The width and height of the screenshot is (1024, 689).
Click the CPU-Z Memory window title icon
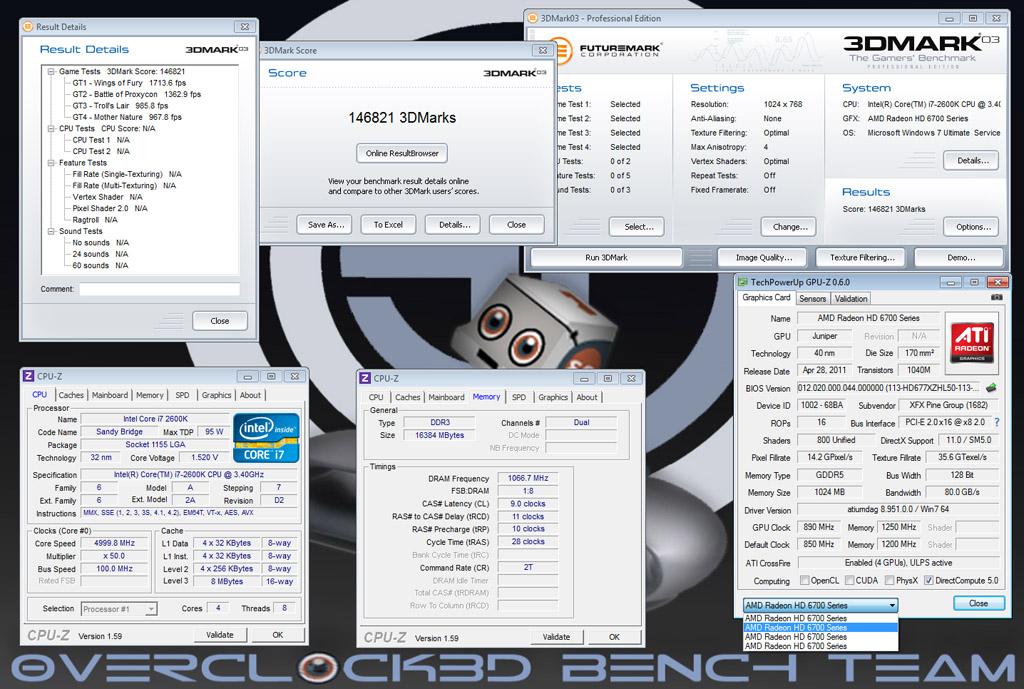tap(365, 378)
